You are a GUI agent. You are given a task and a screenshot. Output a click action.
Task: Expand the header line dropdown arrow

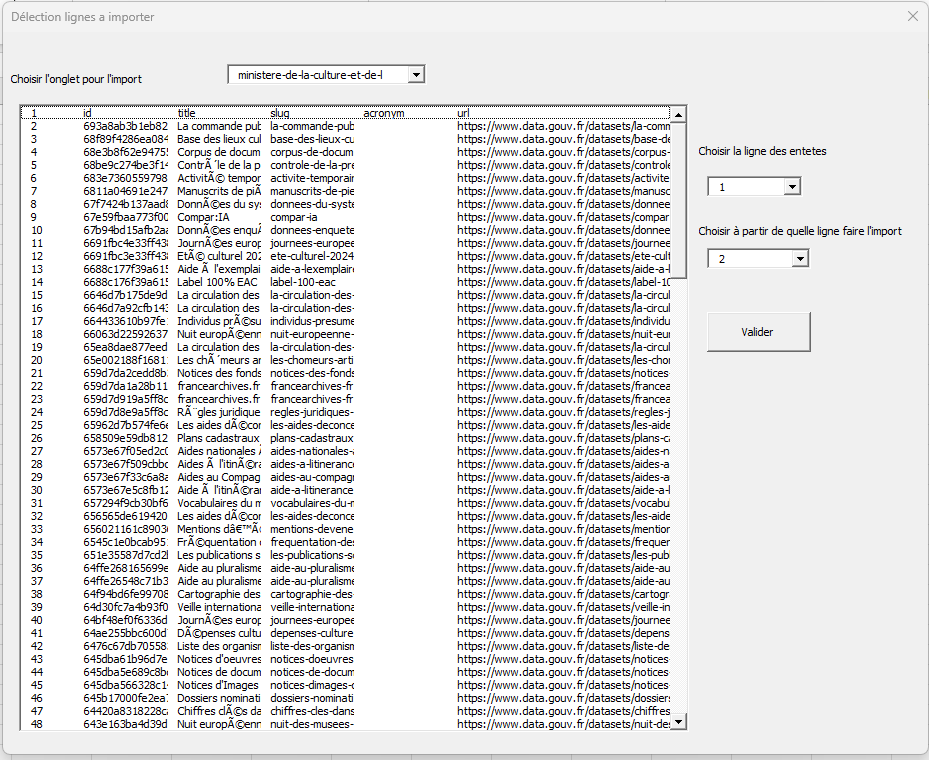[x=792, y=187]
